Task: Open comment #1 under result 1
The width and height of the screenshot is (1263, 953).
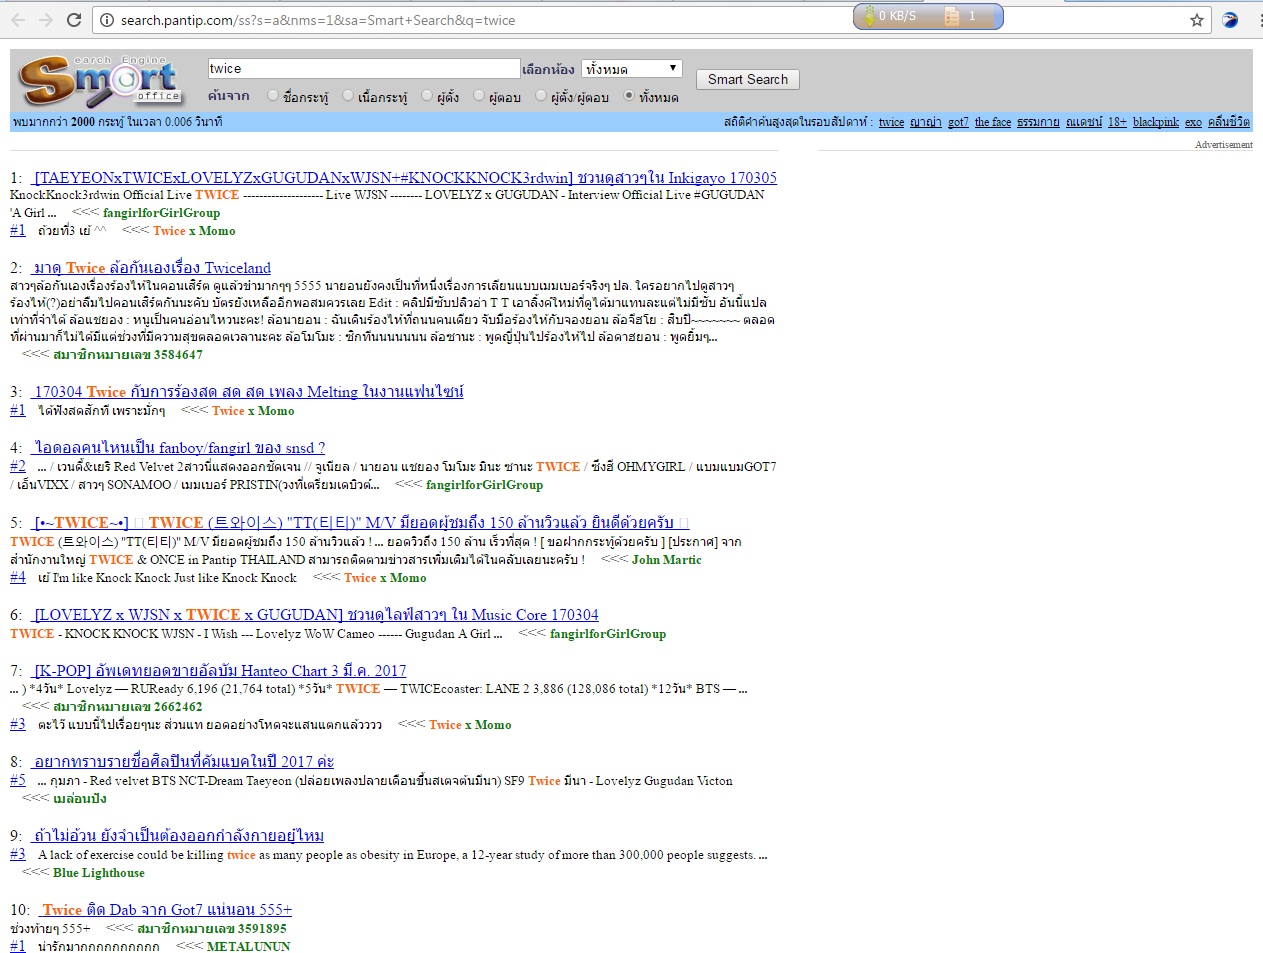Action: click(18, 230)
